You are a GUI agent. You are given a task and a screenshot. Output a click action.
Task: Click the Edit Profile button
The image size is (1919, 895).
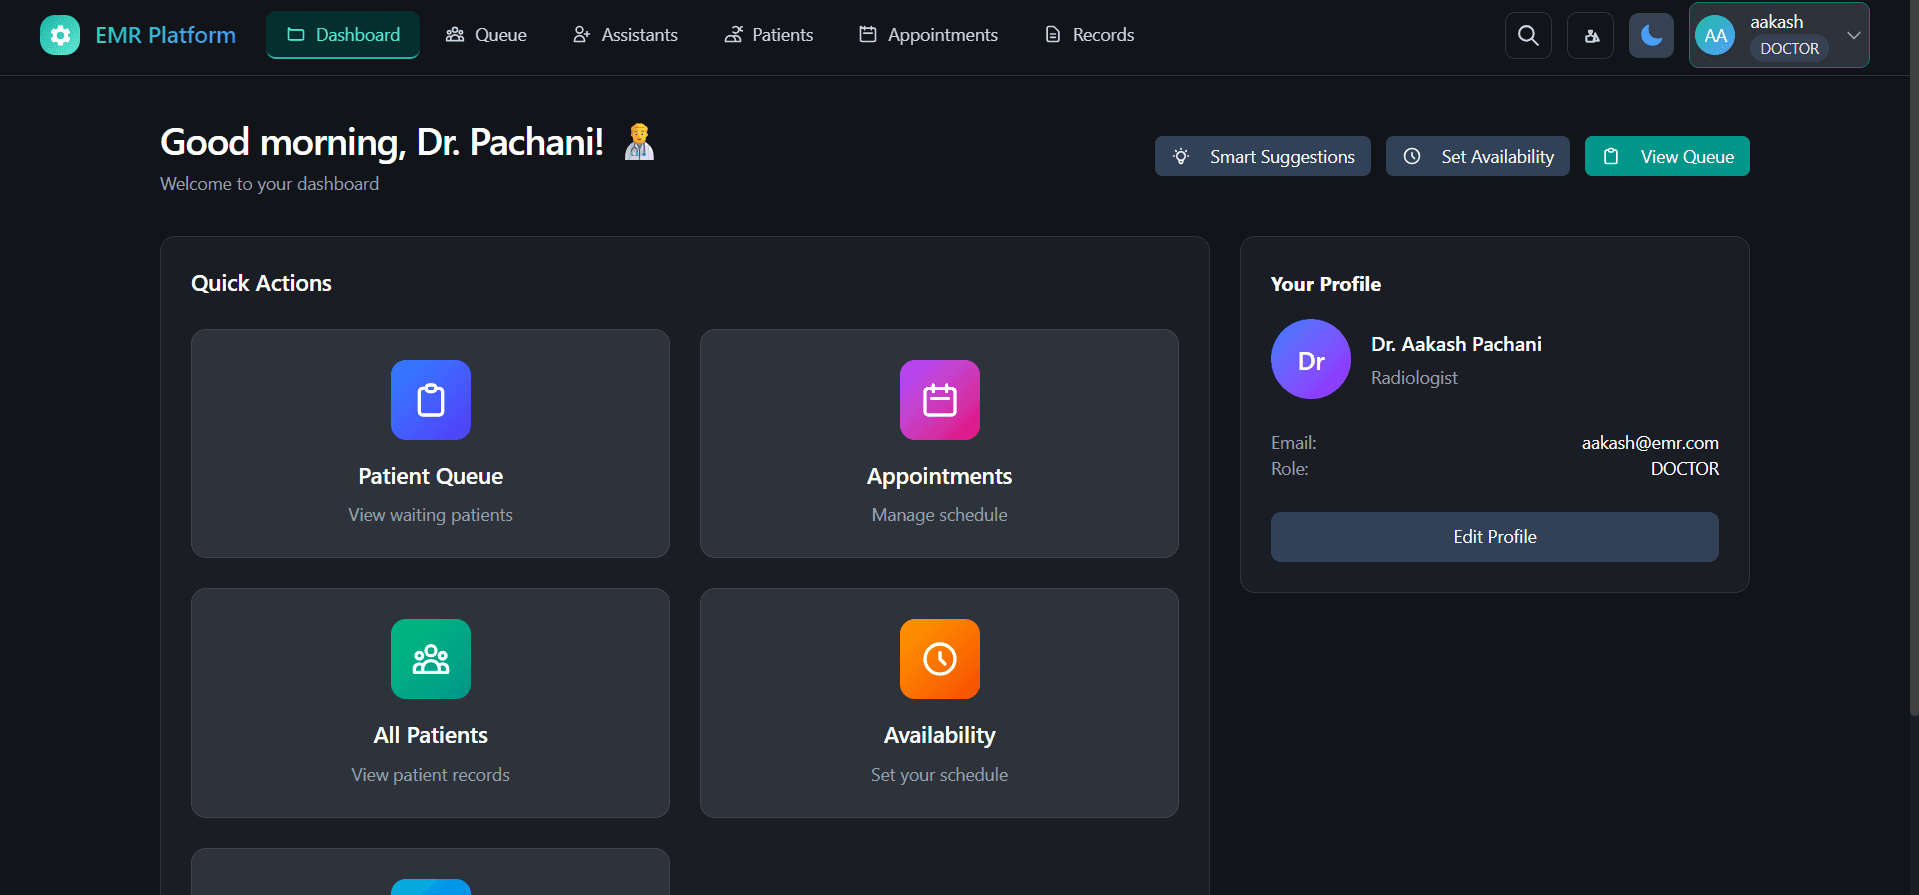[1494, 537]
